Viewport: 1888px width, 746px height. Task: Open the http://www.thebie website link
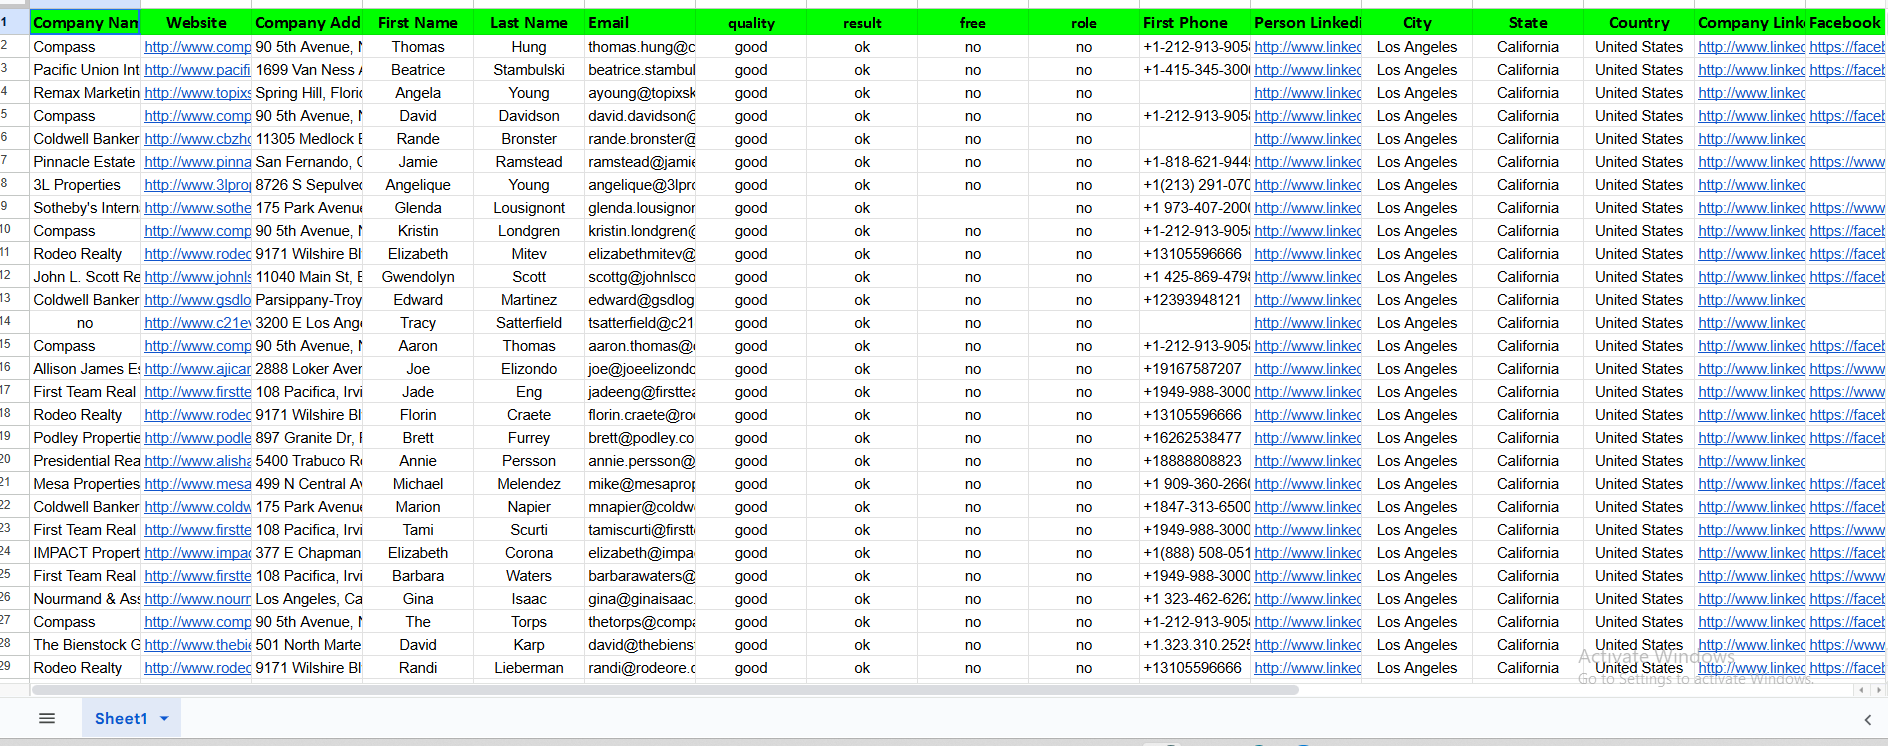pos(197,645)
